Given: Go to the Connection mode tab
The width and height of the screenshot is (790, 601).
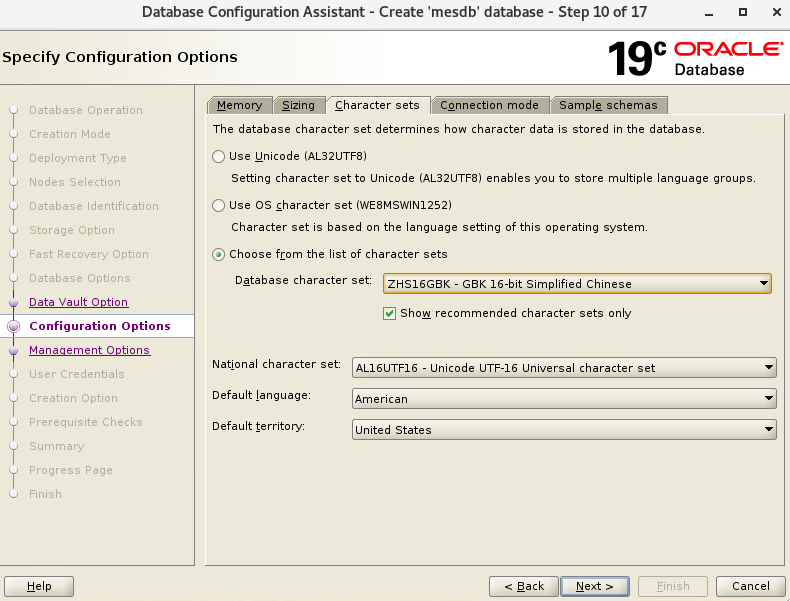Looking at the screenshot, I should coord(489,105).
